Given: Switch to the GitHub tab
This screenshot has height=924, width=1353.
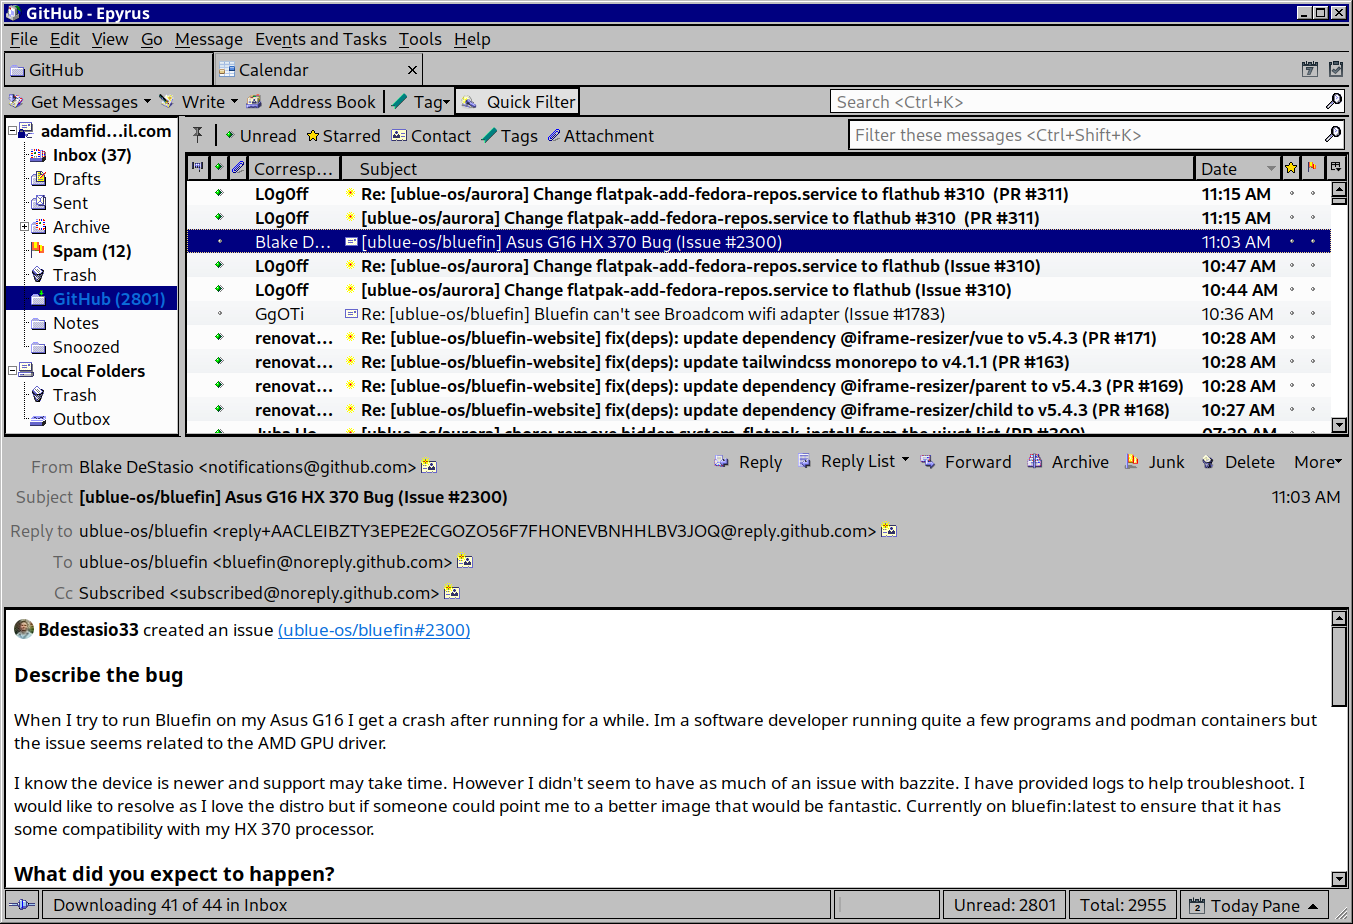Looking at the screenshot, I should pyautogui.click(x=108, y=70).
